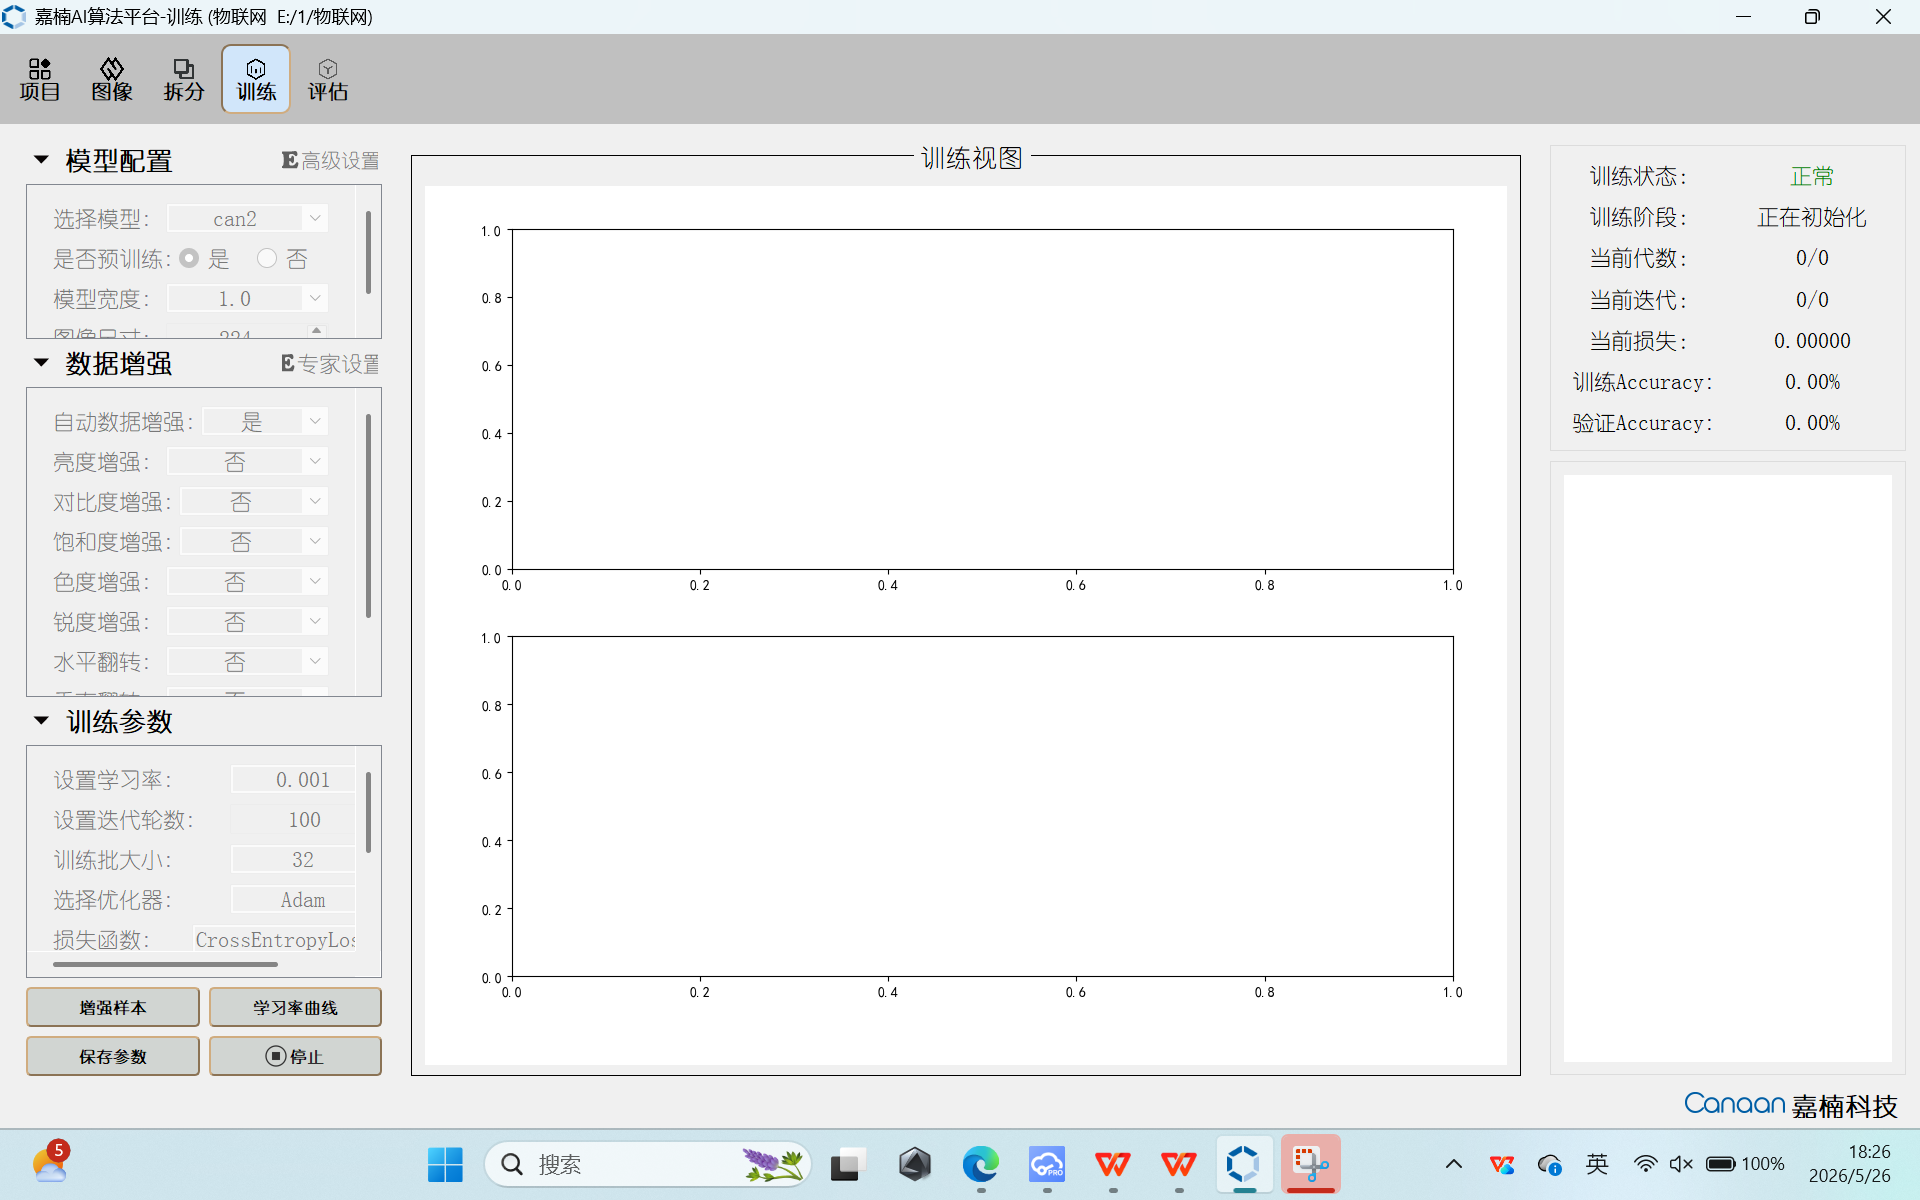The width and height of the screenshot is (1920, 1200).
Task: Open 专家设置 expert settings
Action: tap(330, 364)
